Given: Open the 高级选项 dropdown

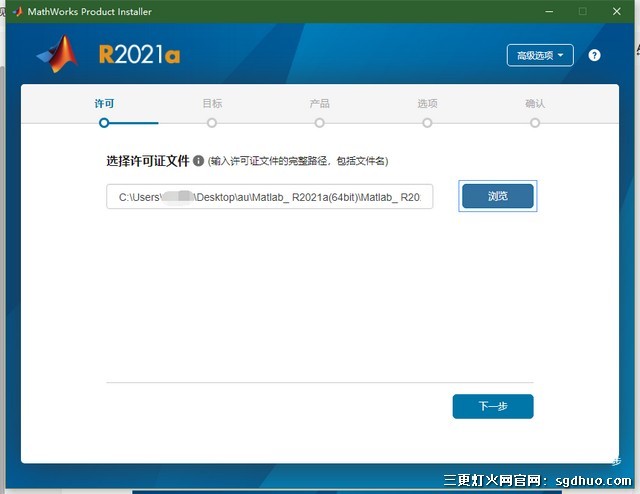Looking at the screenshot, I should [540, 55].
